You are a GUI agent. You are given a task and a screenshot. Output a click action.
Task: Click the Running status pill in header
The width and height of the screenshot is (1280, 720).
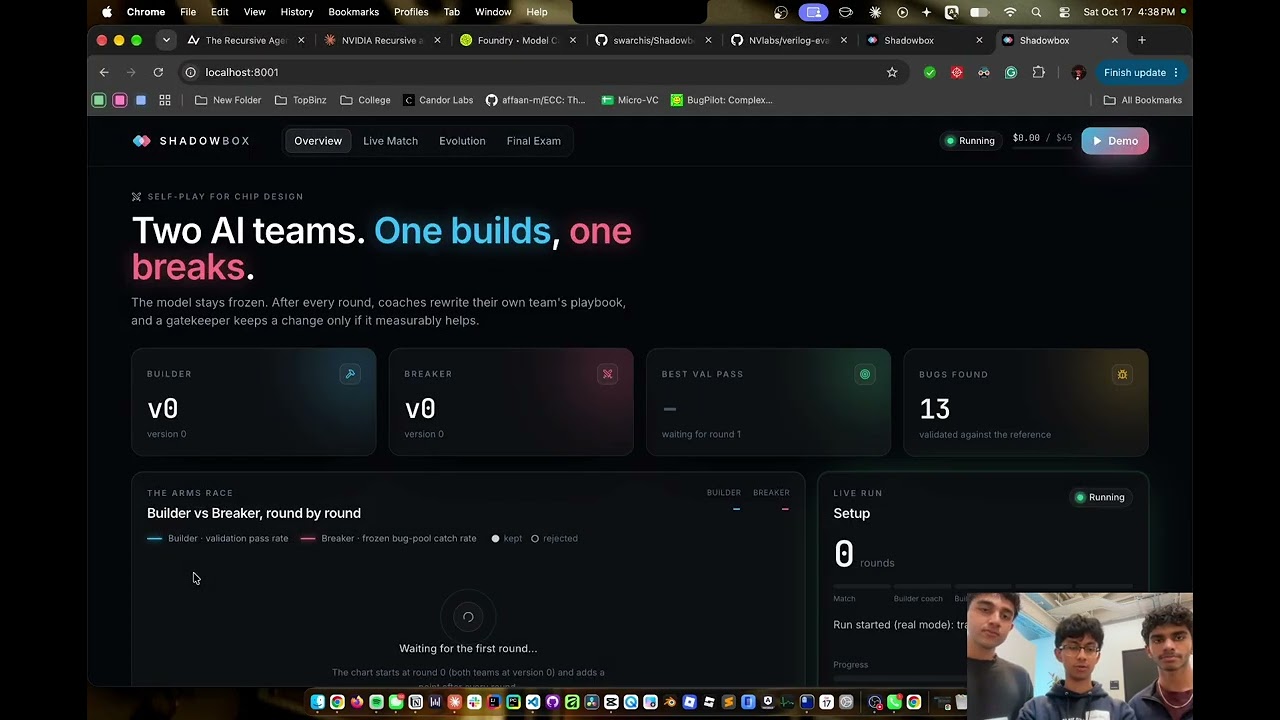(x=970, y=141)
